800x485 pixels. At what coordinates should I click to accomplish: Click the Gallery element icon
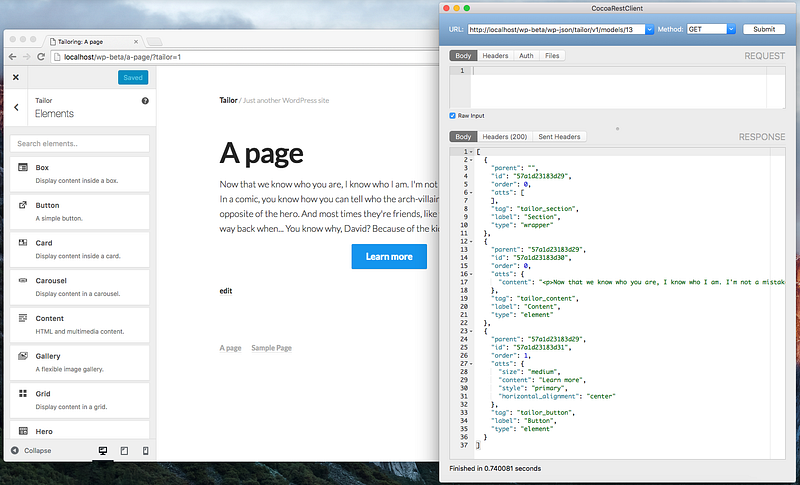[x=23, y=356]
